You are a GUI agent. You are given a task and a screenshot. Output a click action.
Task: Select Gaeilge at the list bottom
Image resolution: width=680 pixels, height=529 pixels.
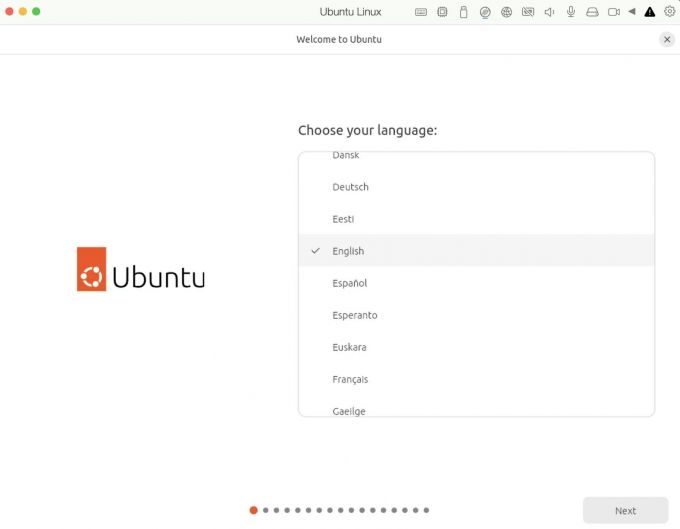pyautogui.click(x=476, y=408)
